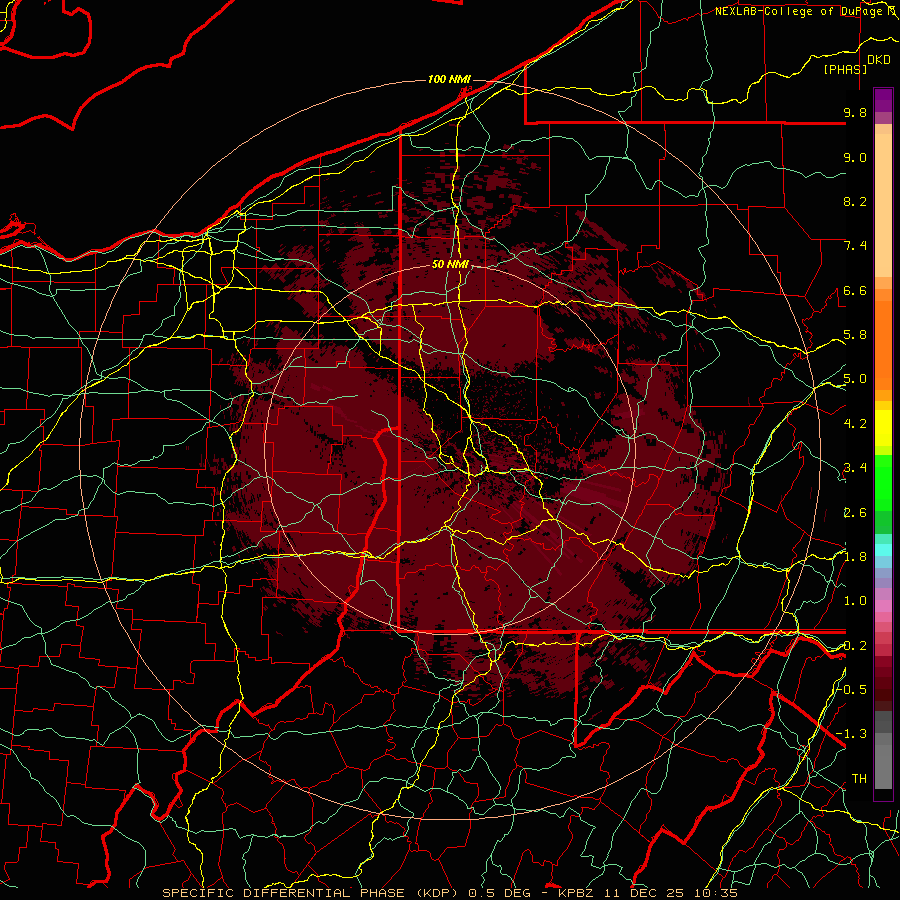Click the 3.4 value on the scale
Image resolution: width=900 pixels, height=900 pixels.
855,468
